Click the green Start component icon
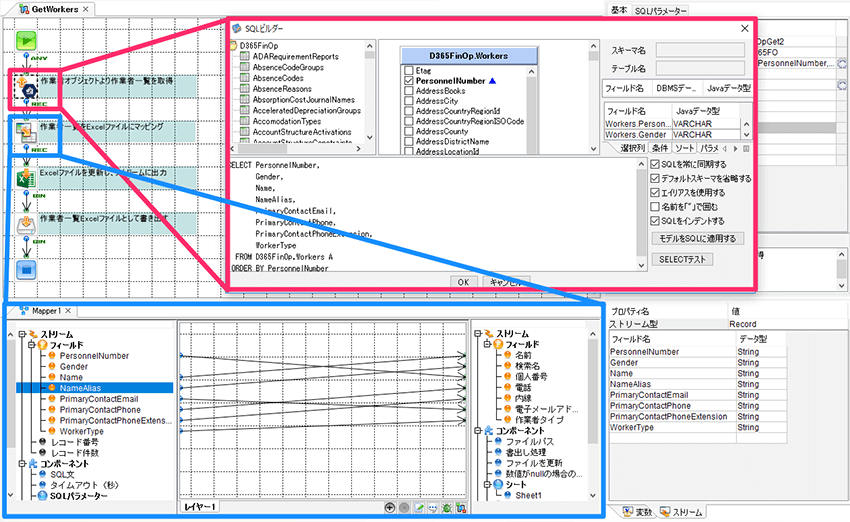This screenshot has height=522, width=850. tap(26, 41)
